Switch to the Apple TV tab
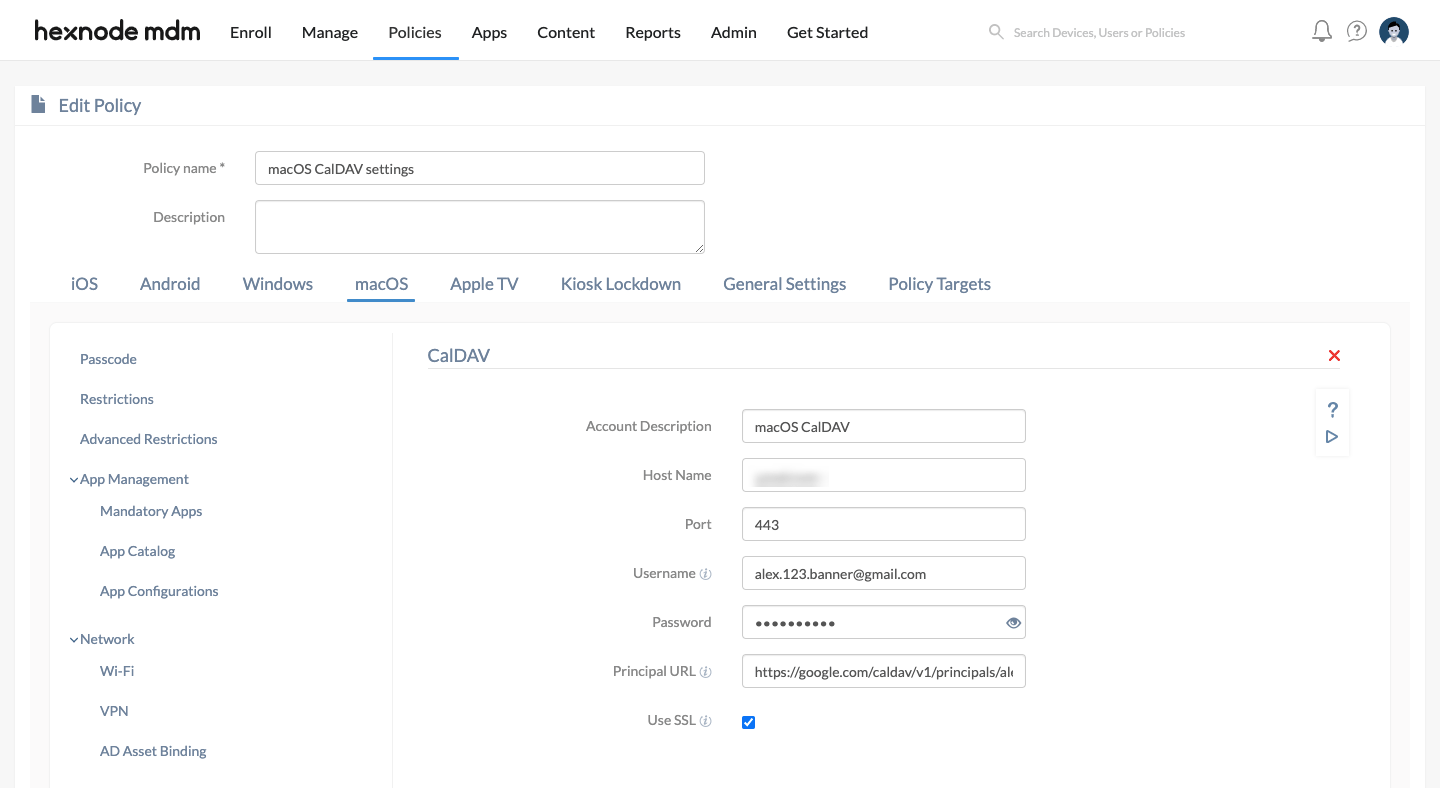 tap(484, 284)
